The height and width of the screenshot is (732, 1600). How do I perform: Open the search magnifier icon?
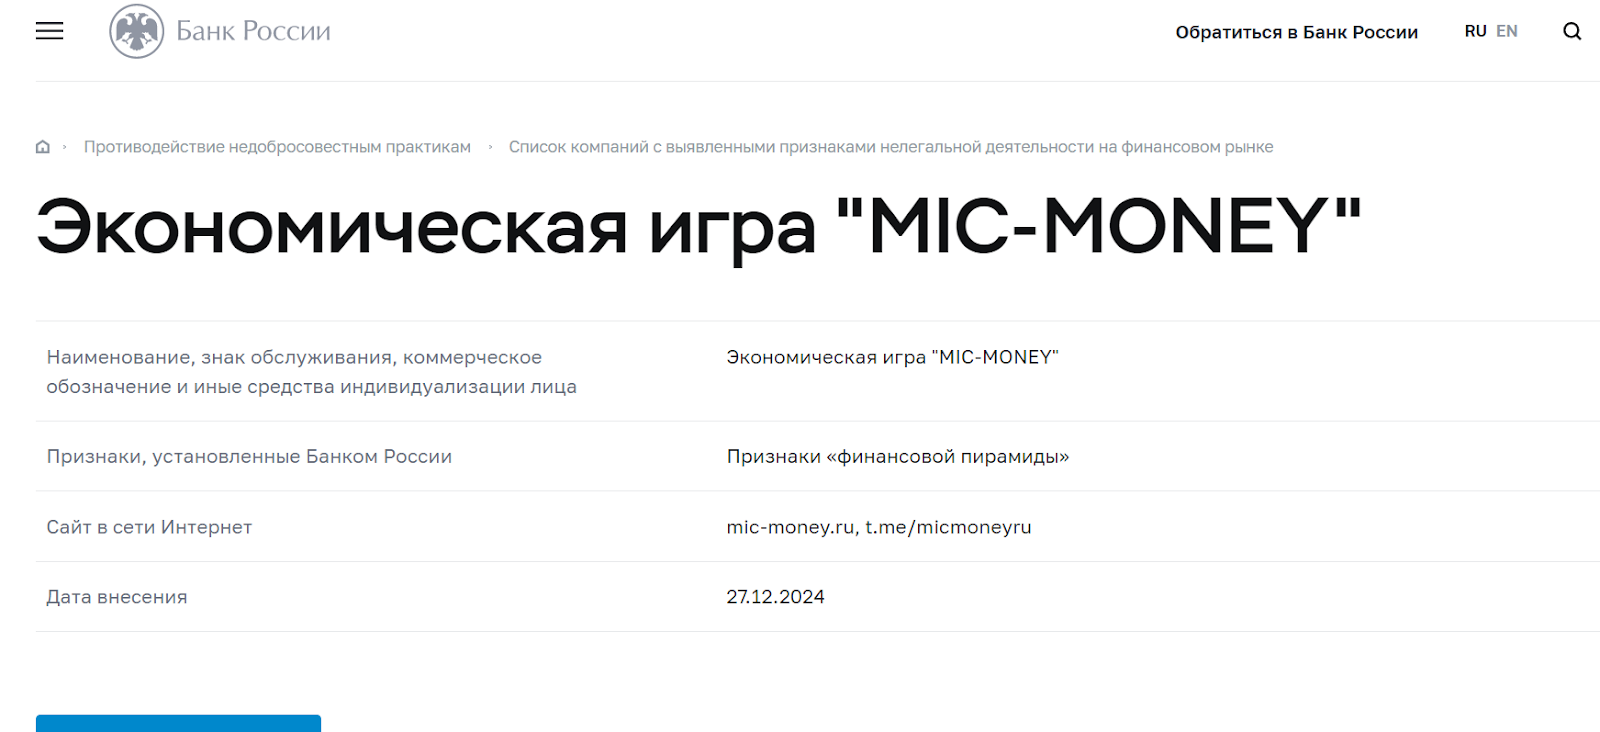[1572, 31]
